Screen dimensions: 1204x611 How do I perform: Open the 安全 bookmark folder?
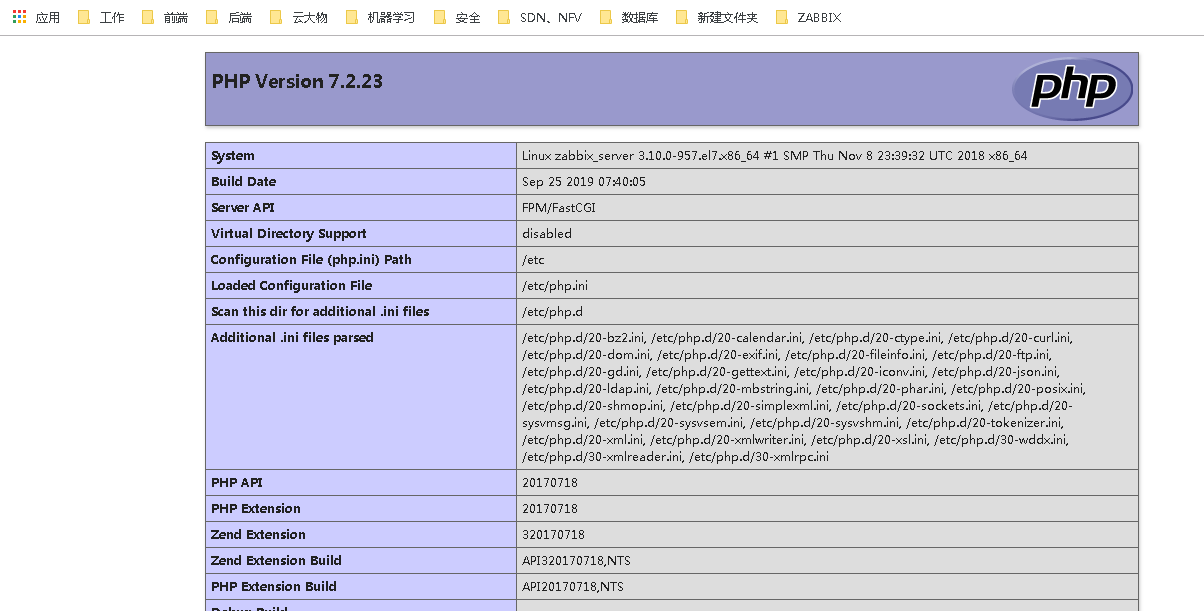(x=456, y=17)
